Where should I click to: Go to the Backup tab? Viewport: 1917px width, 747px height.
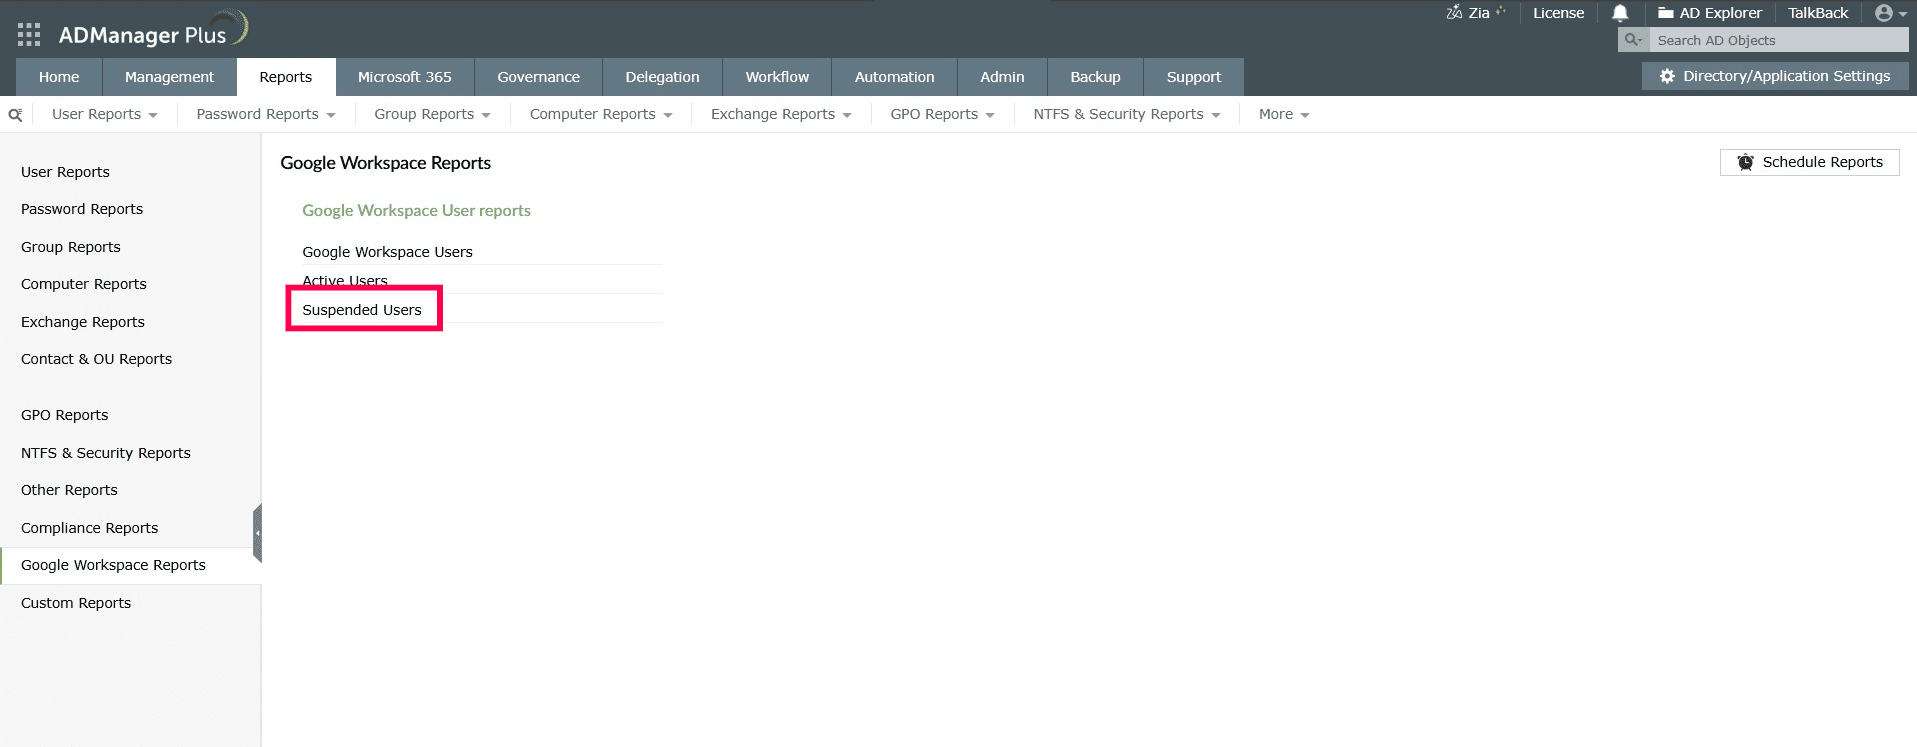click(1095, 77)
